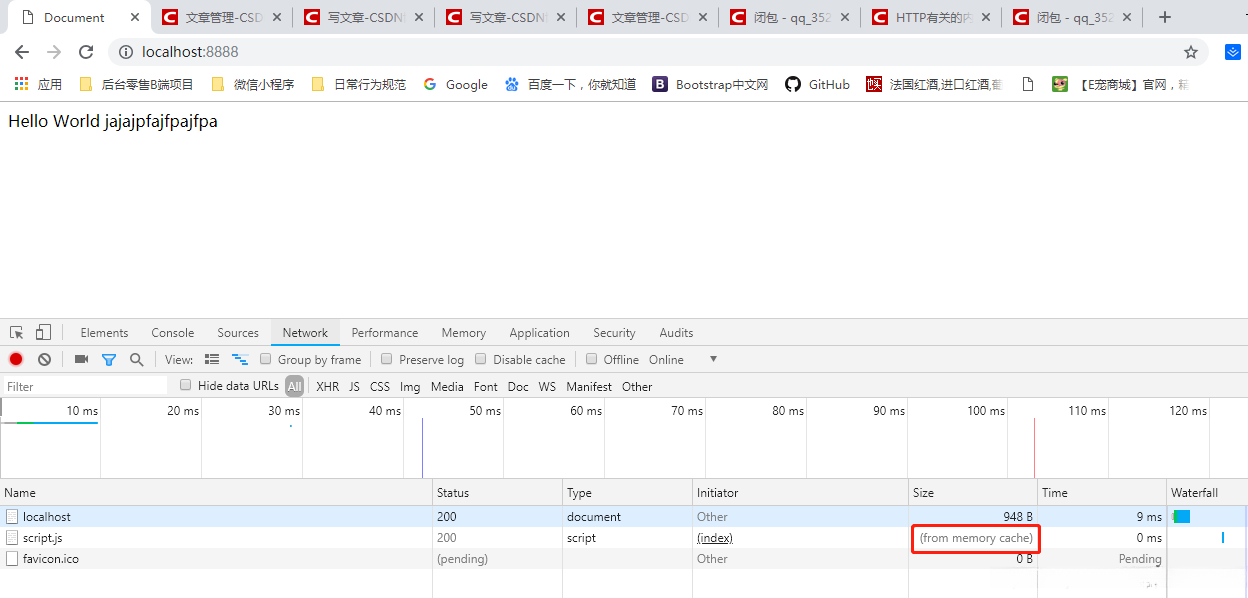This screenshot has height=598, width=1248.
Task: Click the blue extension icon beside address bar
Action: (1232, 52)
